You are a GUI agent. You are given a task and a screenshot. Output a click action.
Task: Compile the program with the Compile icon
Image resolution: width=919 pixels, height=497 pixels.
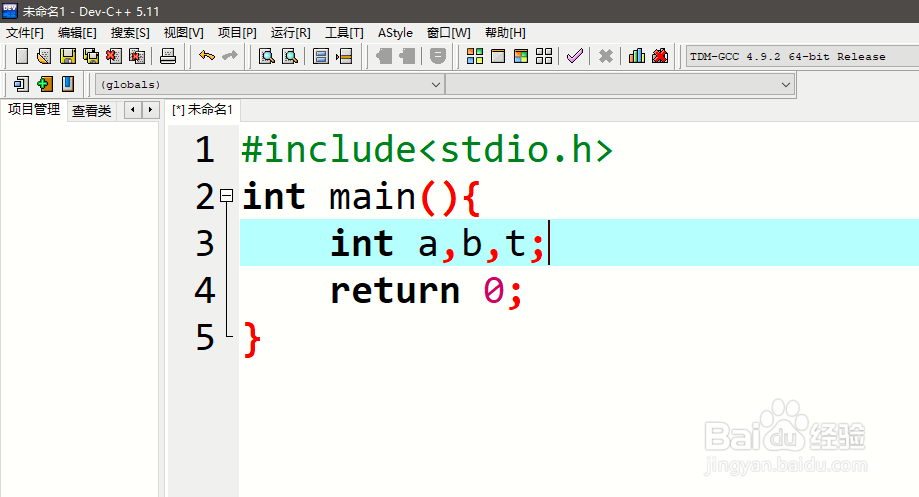pos(475,56)
